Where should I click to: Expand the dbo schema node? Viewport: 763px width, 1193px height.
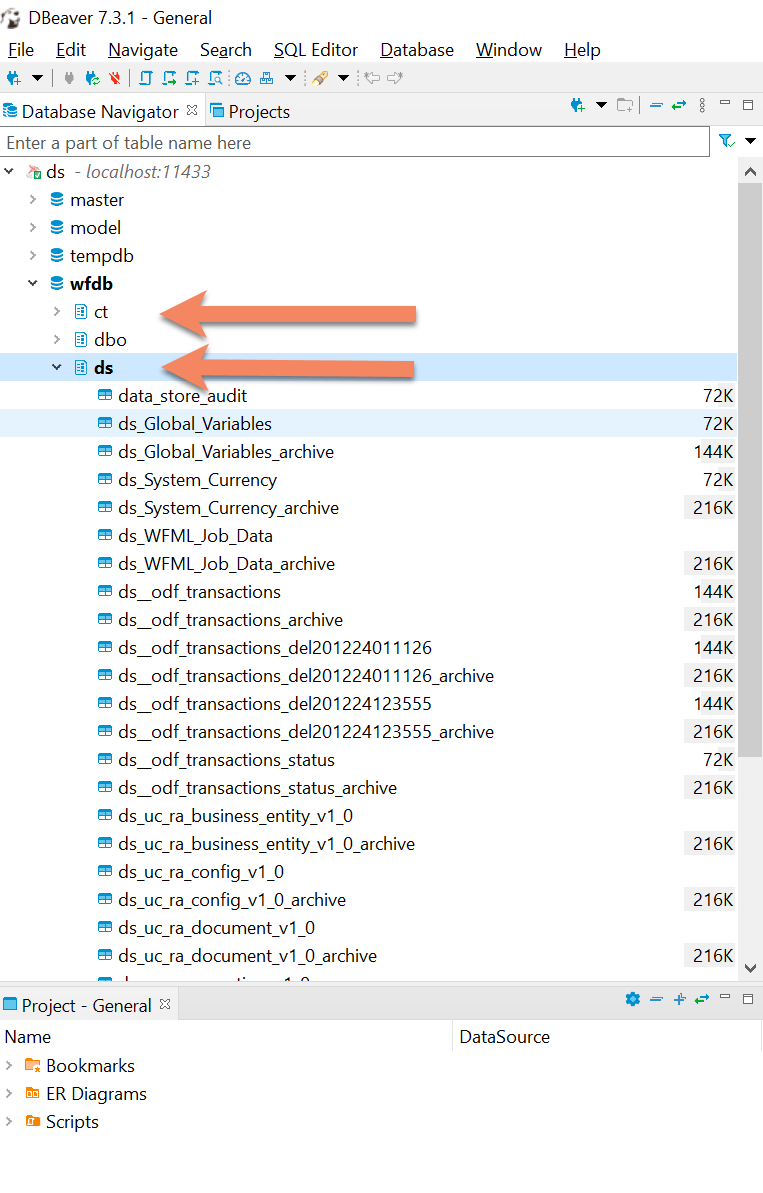pos(57,339)
